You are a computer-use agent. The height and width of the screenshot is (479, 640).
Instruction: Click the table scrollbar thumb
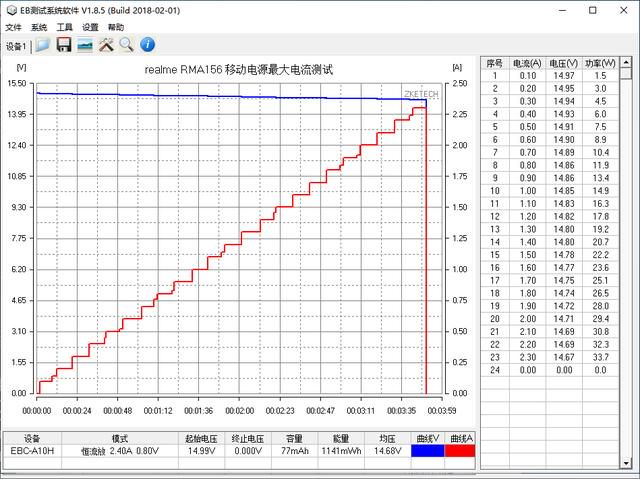pyautogui.click(x=626, y=74)
